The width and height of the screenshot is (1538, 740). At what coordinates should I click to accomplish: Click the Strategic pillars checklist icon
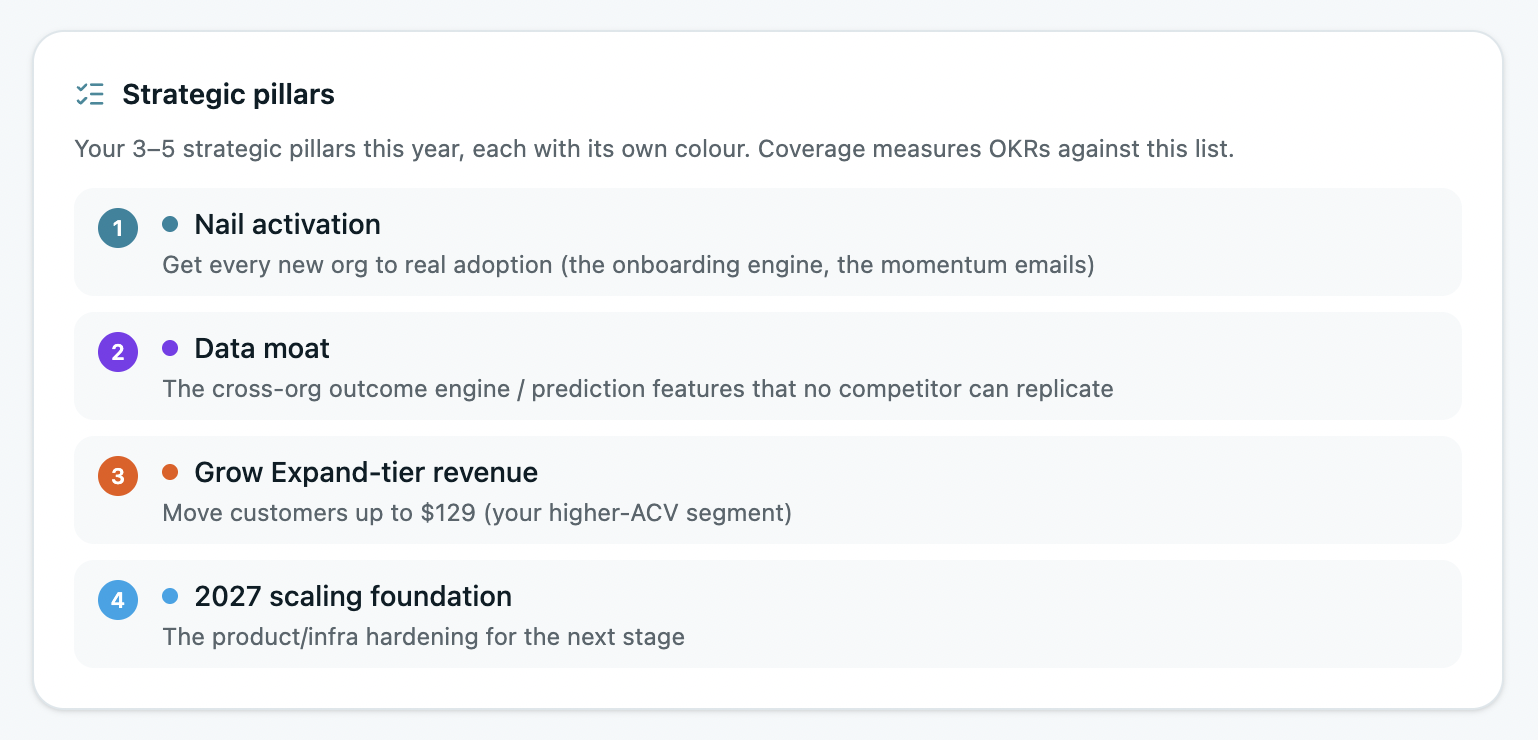point(90,95)
